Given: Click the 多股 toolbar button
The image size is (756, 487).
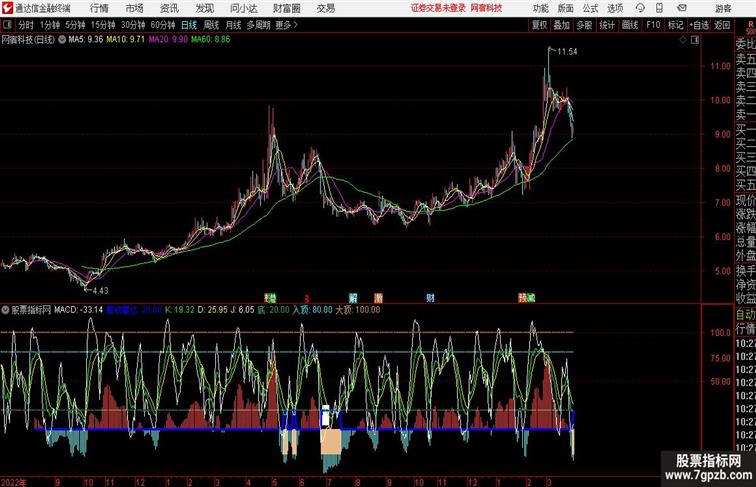Looking at the screenshot, I should [584, 25].
